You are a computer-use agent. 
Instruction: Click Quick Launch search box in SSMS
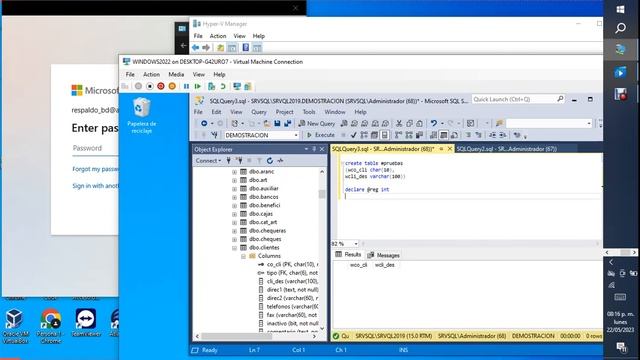[518, 99]
